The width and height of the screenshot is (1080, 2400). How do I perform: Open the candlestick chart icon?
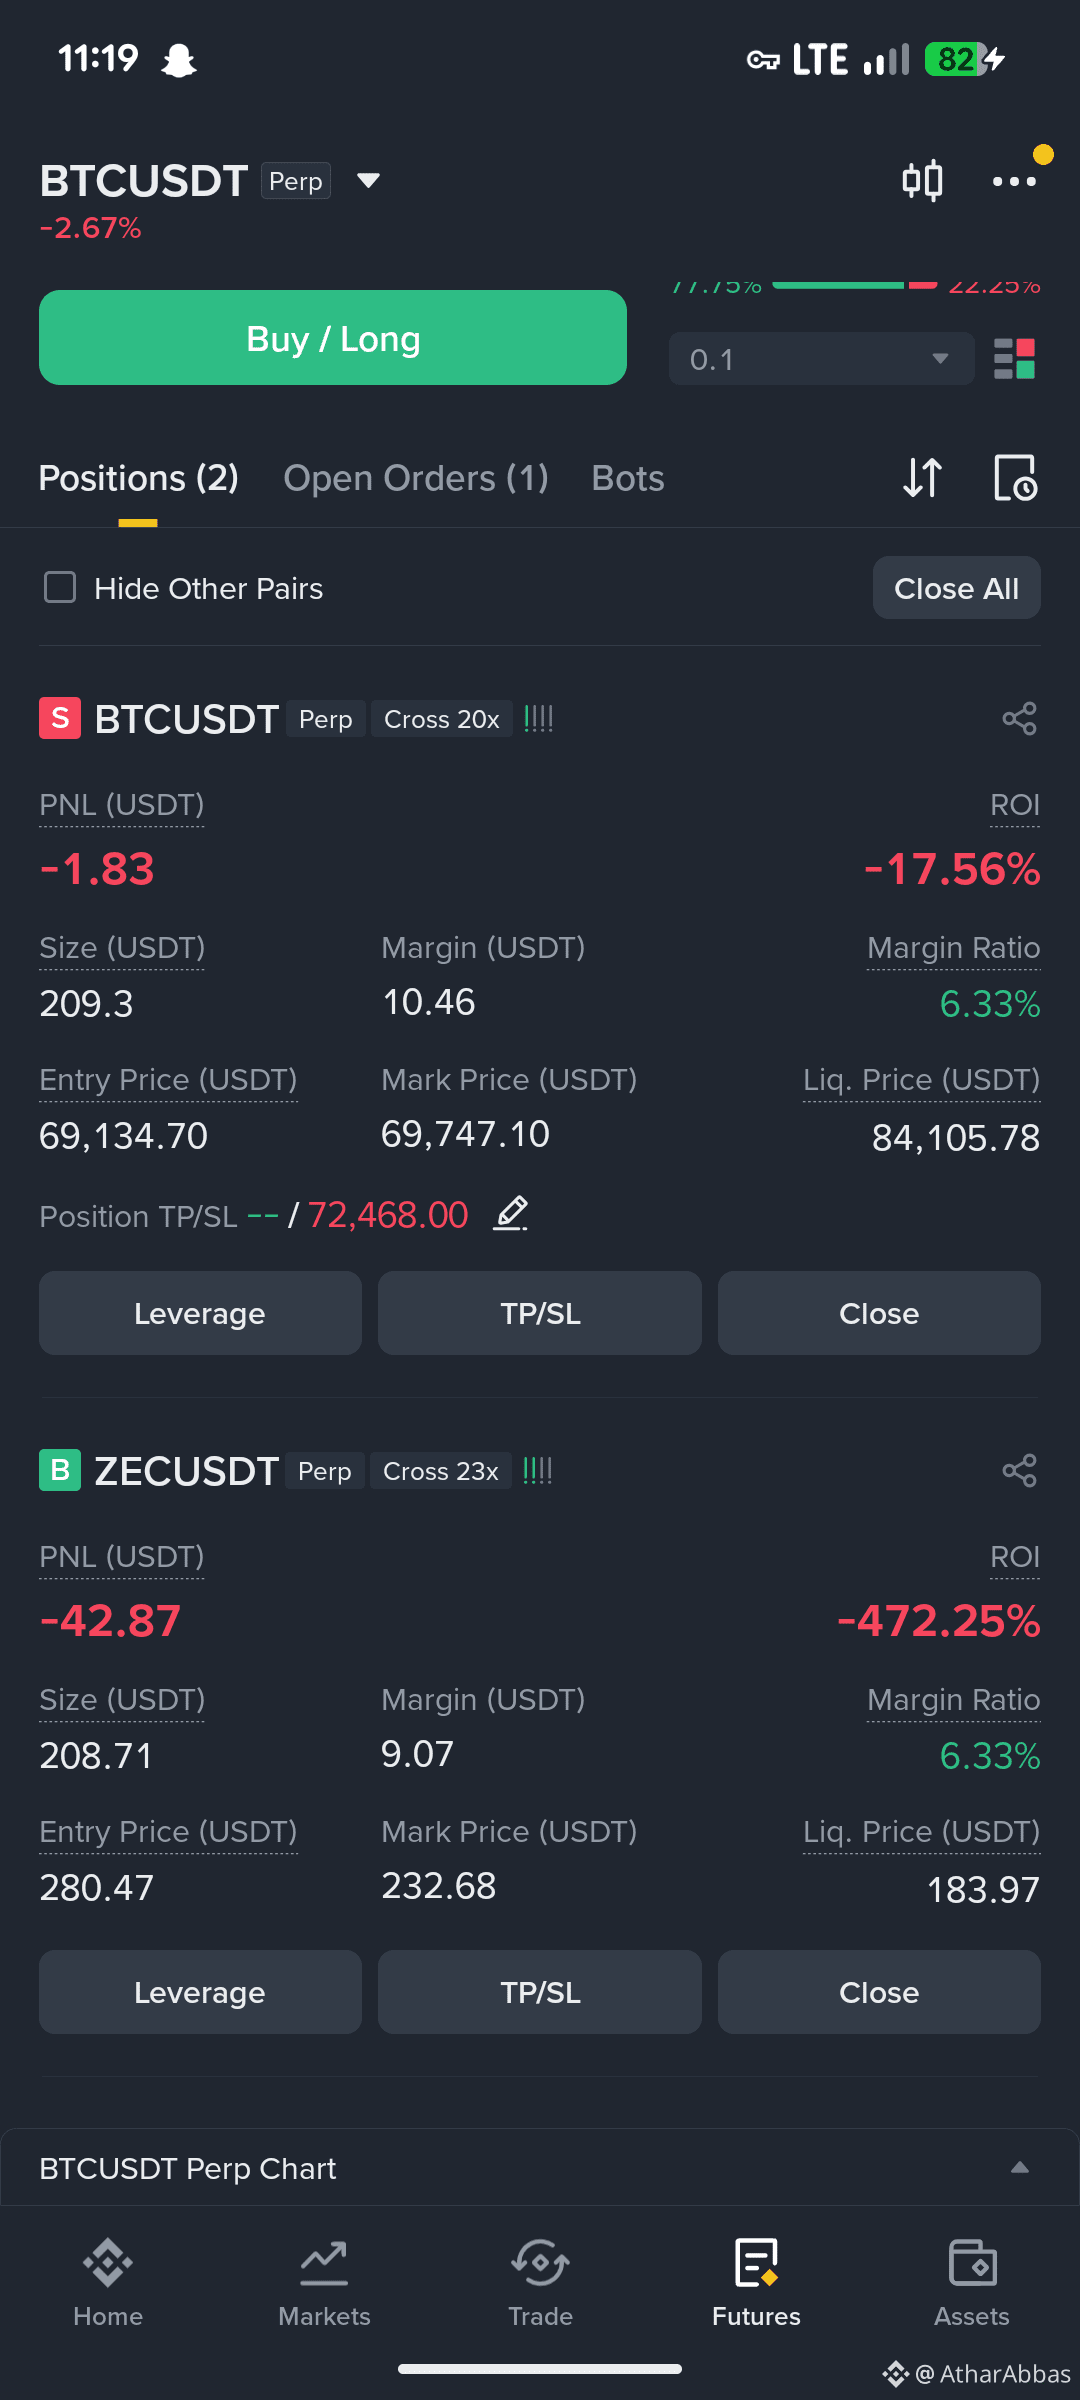pyautogui.click(x=922, y=181)
